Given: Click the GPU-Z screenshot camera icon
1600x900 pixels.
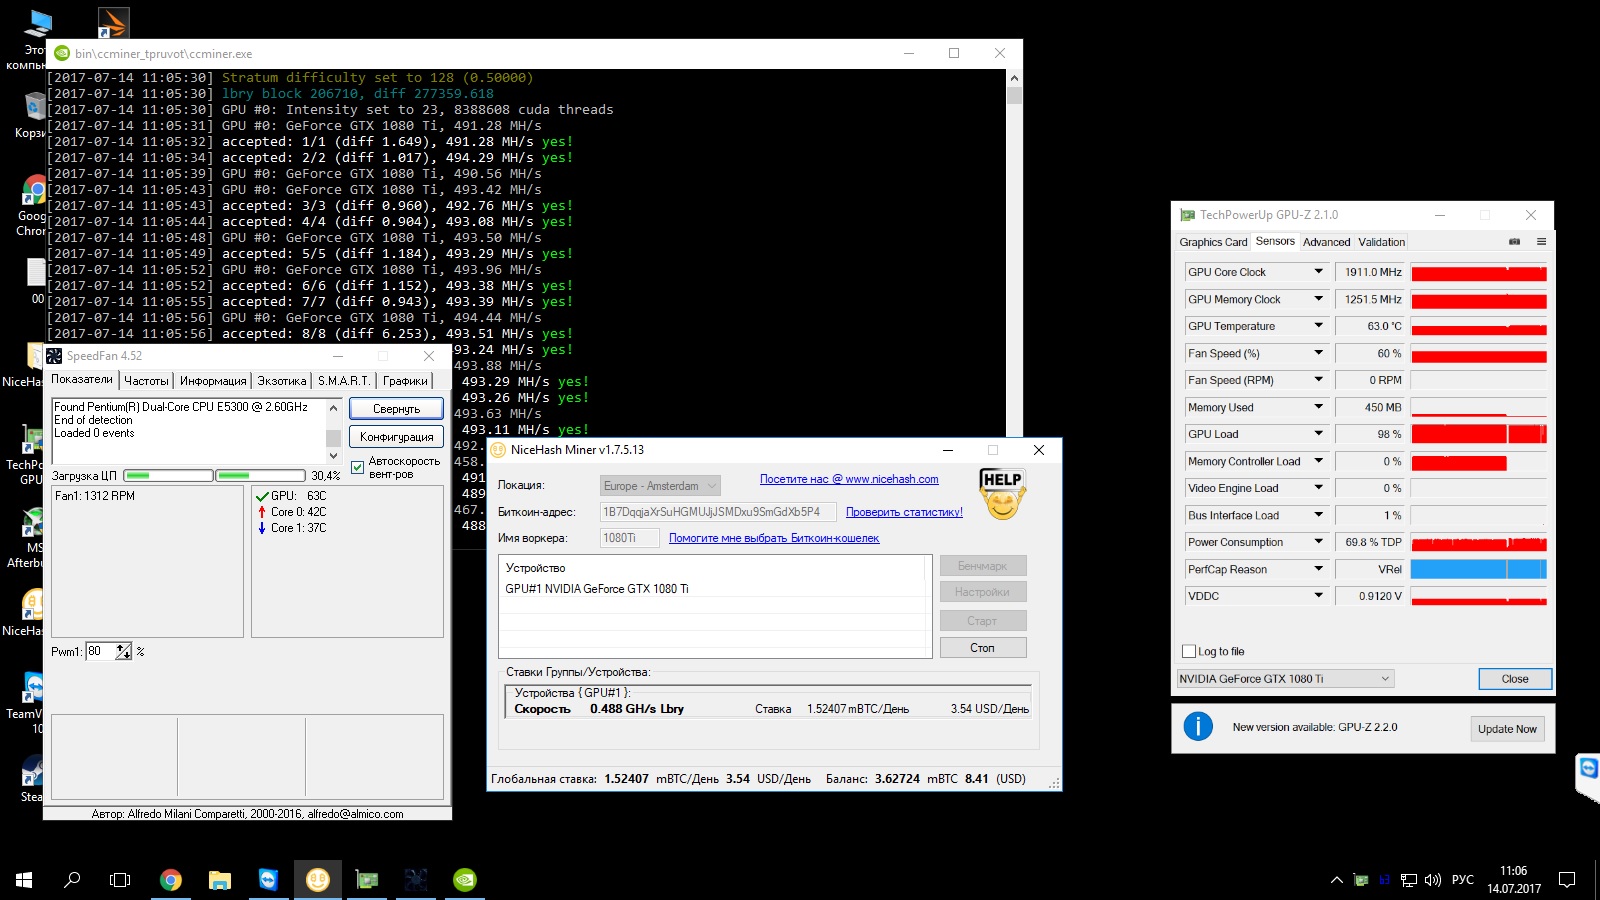Looking at the screenshot, I should tap(1514, 242).
